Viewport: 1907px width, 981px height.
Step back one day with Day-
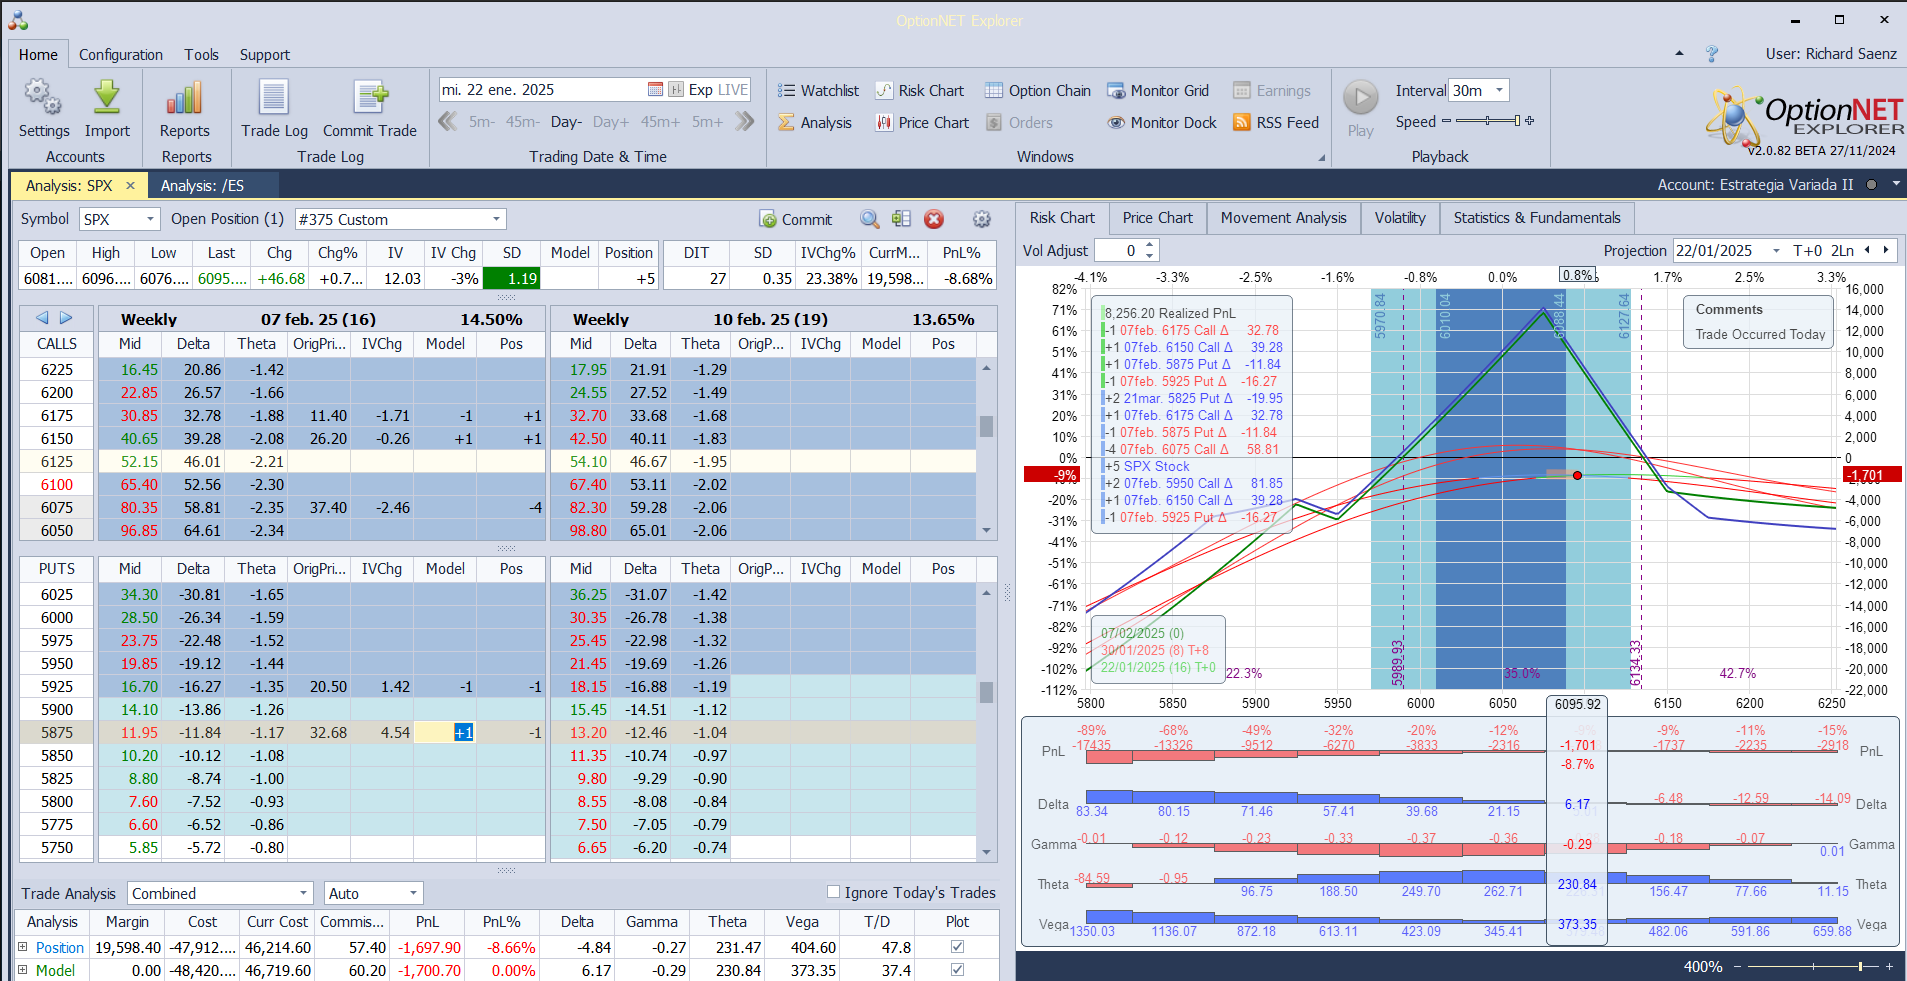click(x=566, y=122)
